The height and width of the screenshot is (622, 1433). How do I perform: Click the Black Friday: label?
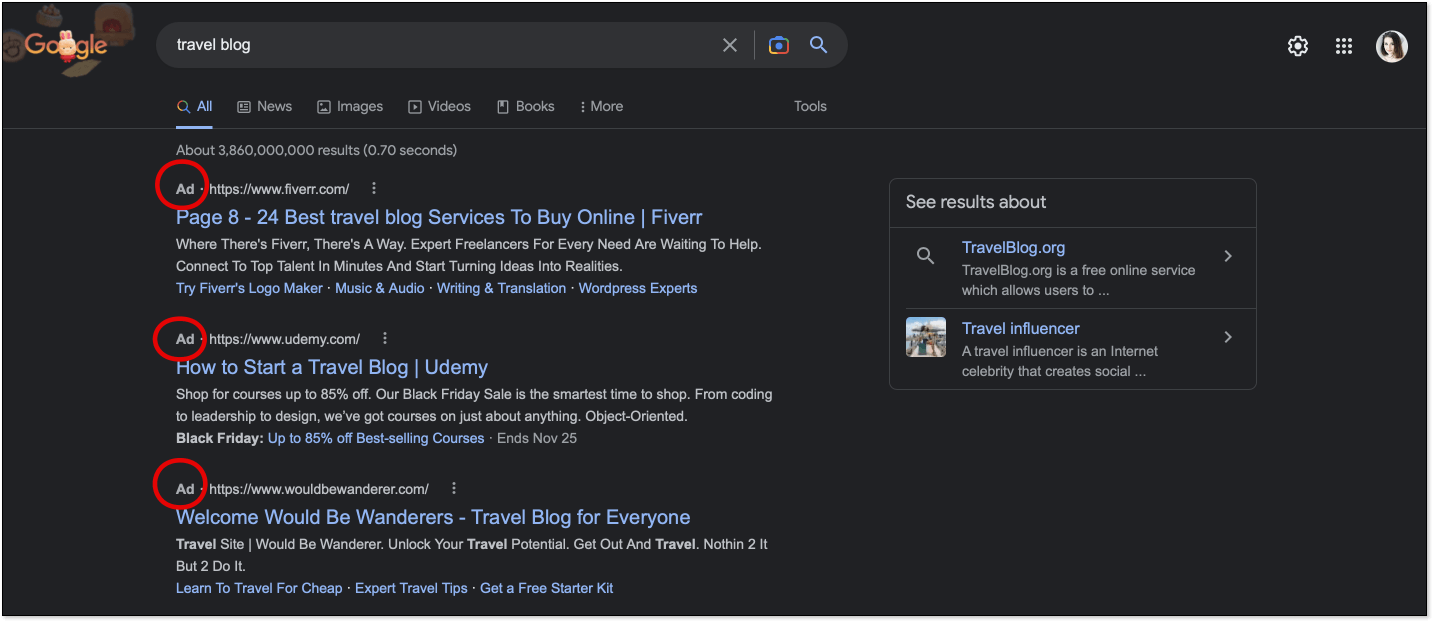[220, 438]
